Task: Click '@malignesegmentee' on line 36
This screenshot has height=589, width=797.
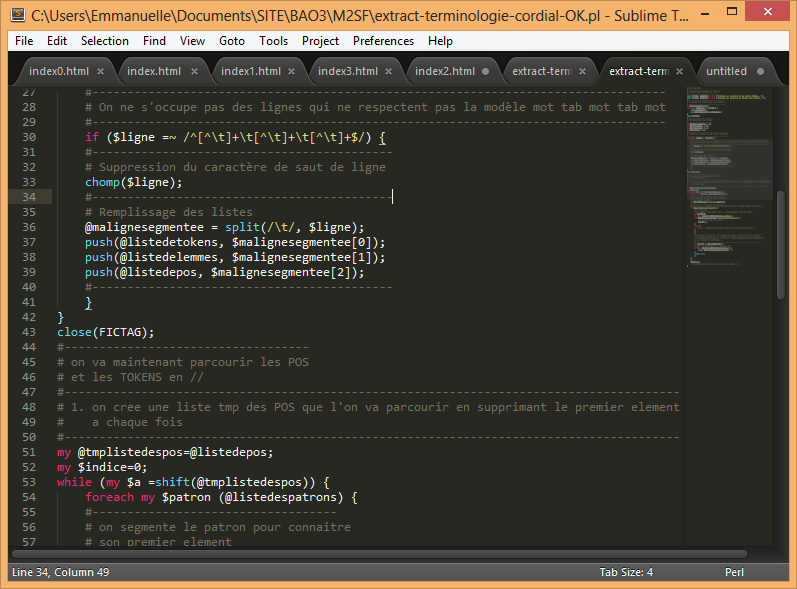Action: 144,227
